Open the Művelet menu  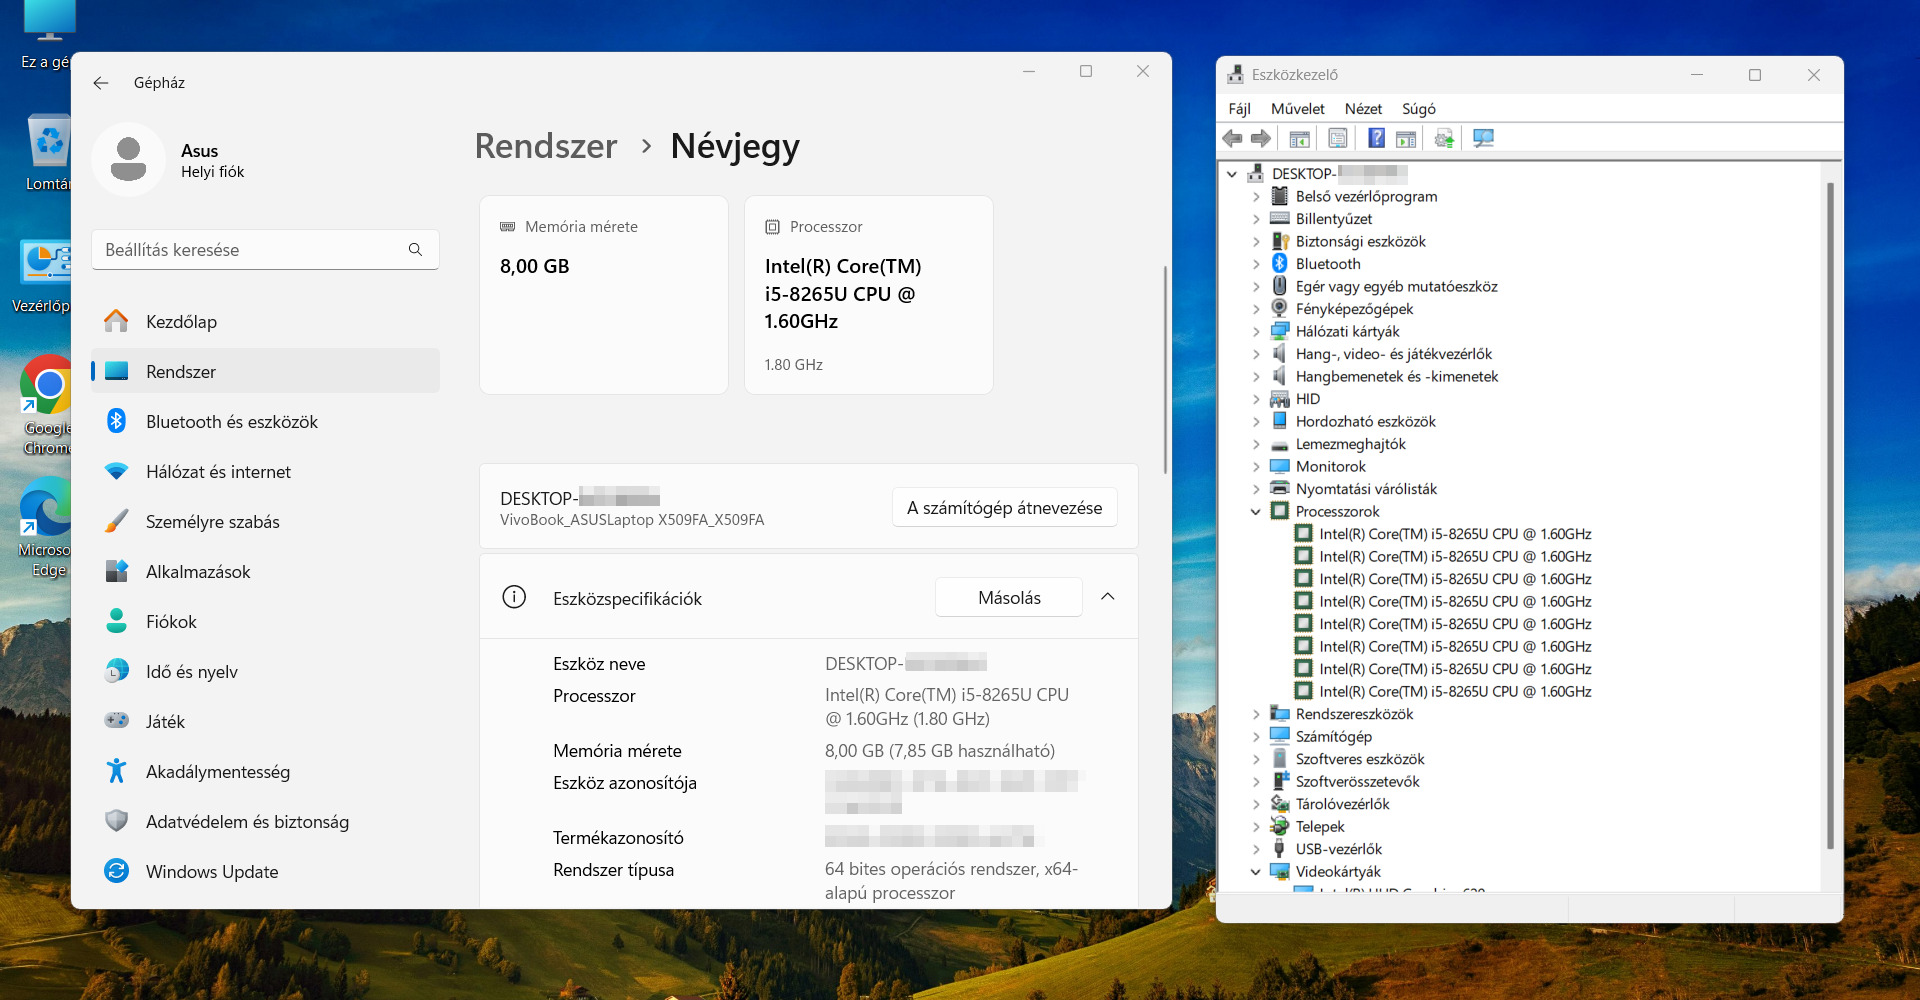[x=1297, y=108]
